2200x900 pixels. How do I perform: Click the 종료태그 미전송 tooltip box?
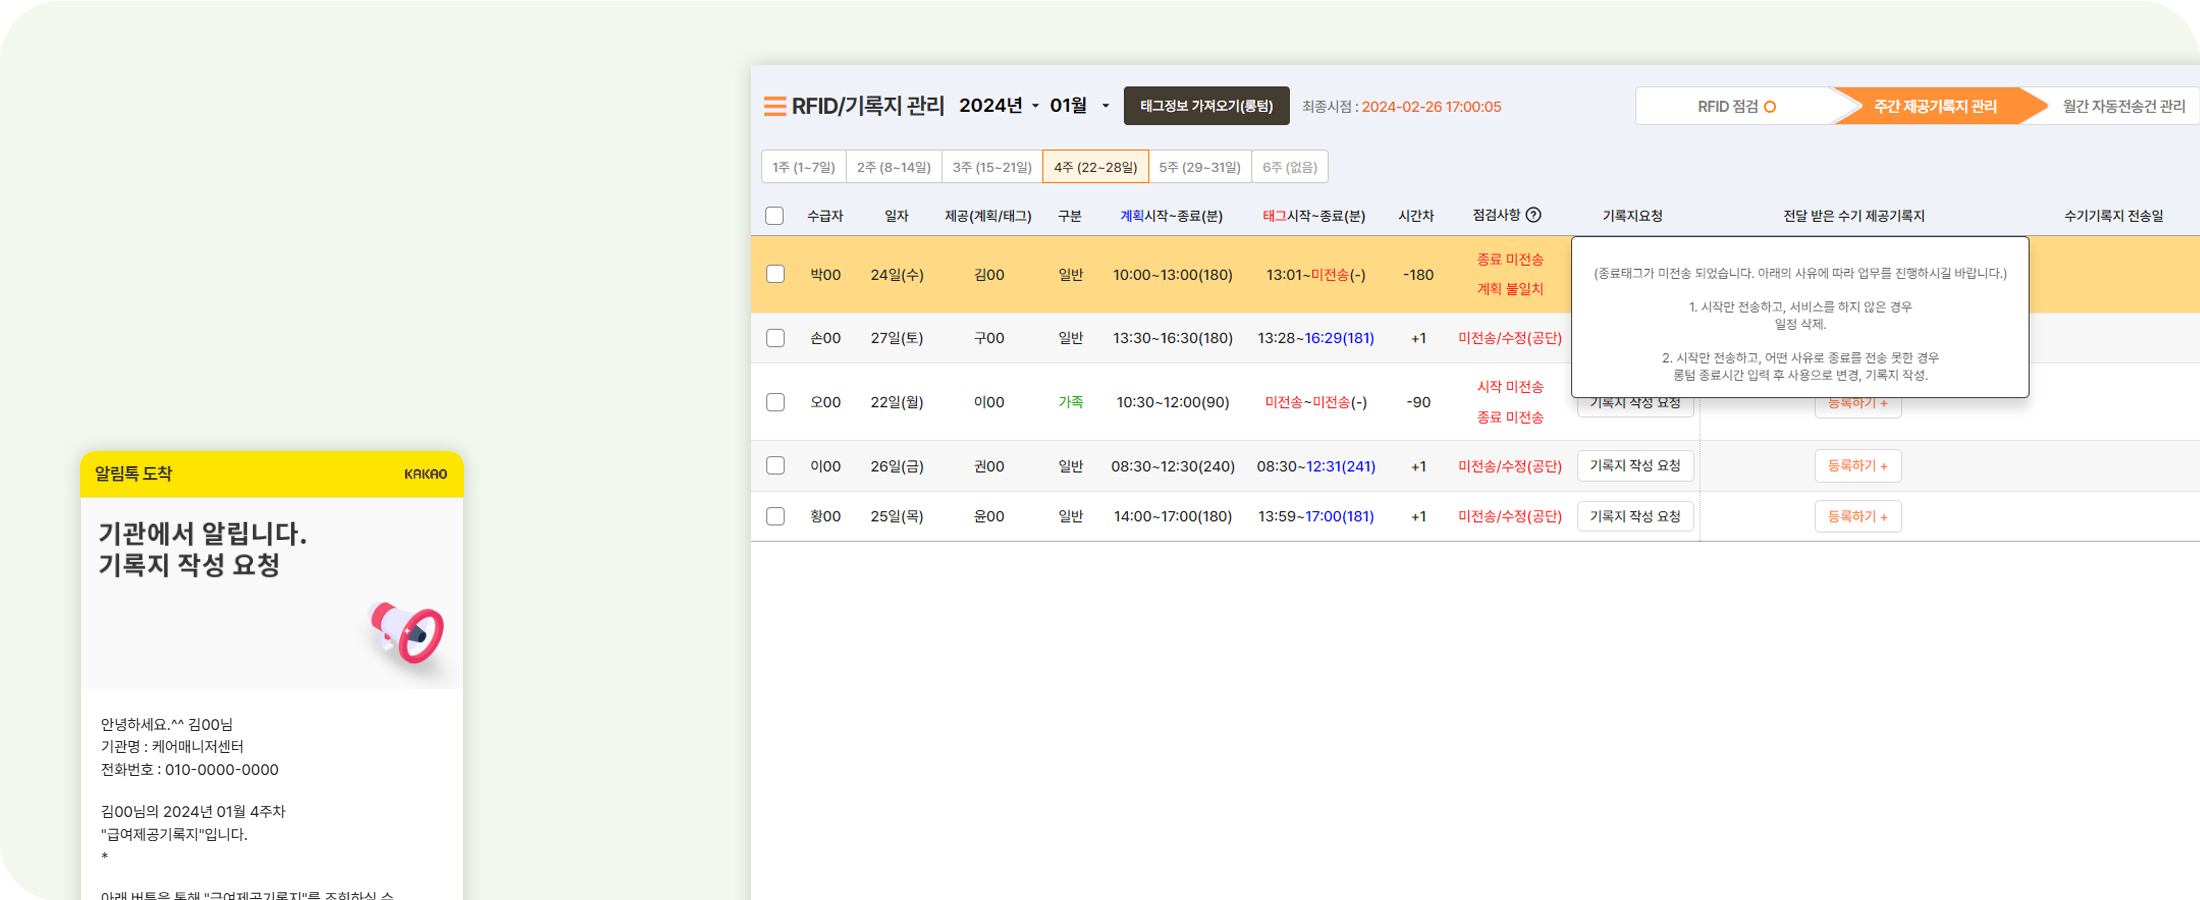(1800, 317)
